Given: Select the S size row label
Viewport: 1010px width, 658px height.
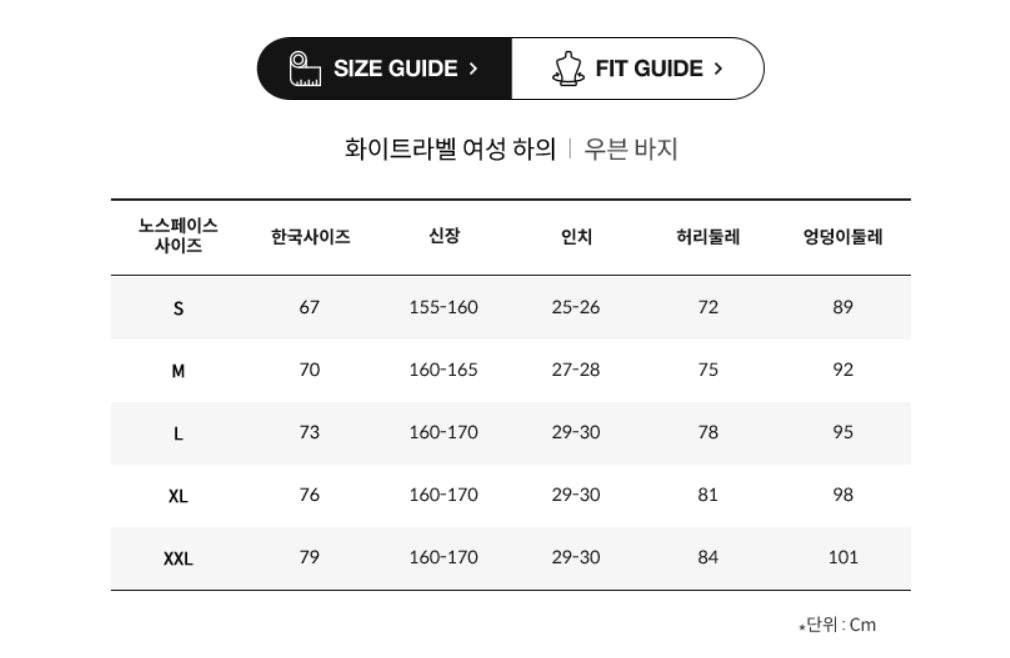Looking at the screenshot, I should 178,308.
